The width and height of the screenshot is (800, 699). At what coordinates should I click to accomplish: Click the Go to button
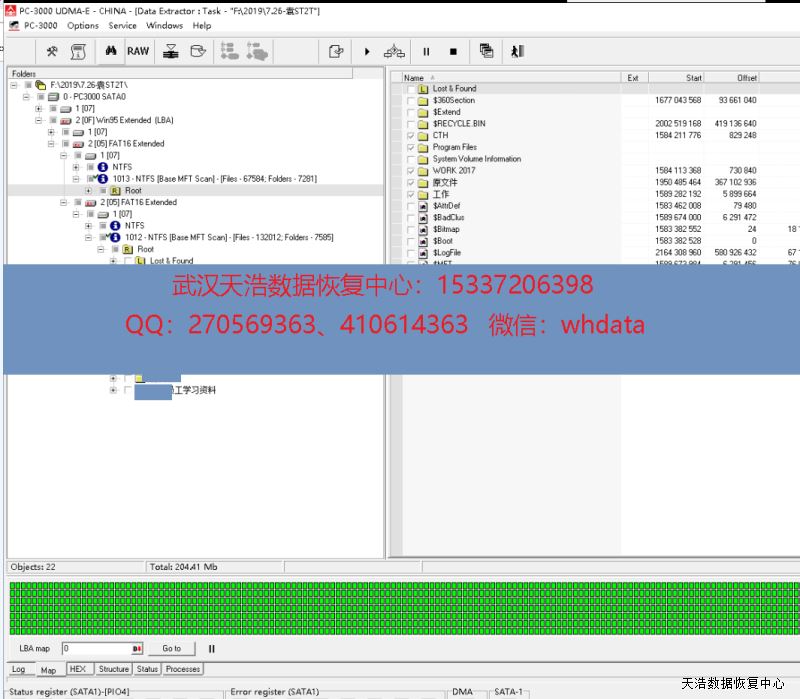pos(172,648)
